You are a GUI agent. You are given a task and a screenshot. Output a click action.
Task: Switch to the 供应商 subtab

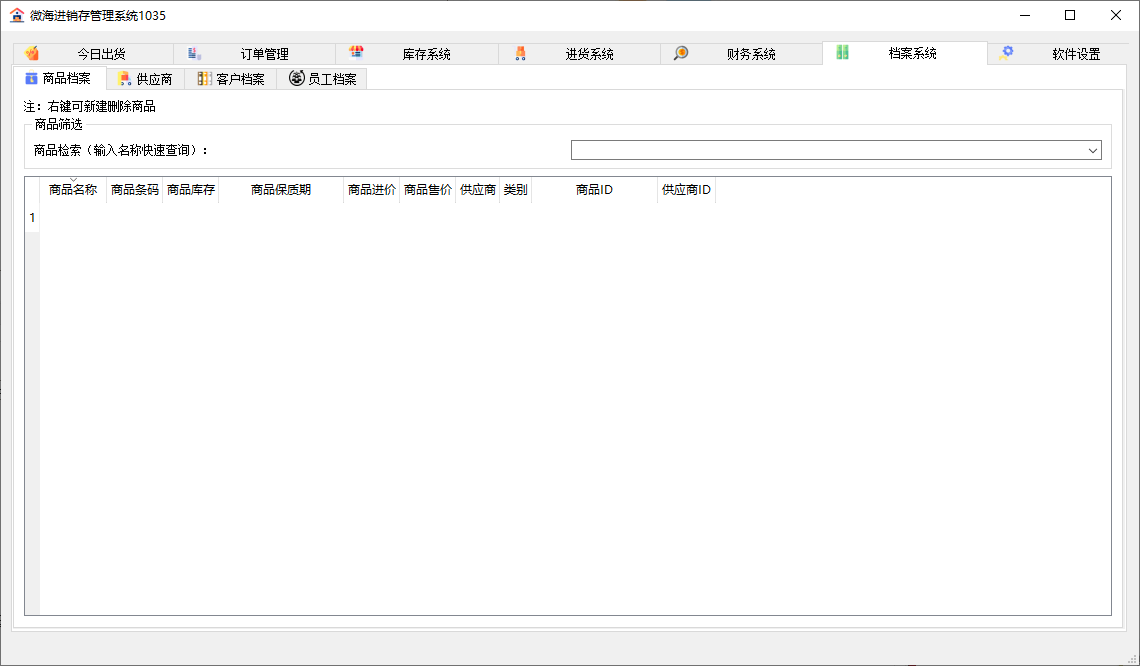coord(145,79)
